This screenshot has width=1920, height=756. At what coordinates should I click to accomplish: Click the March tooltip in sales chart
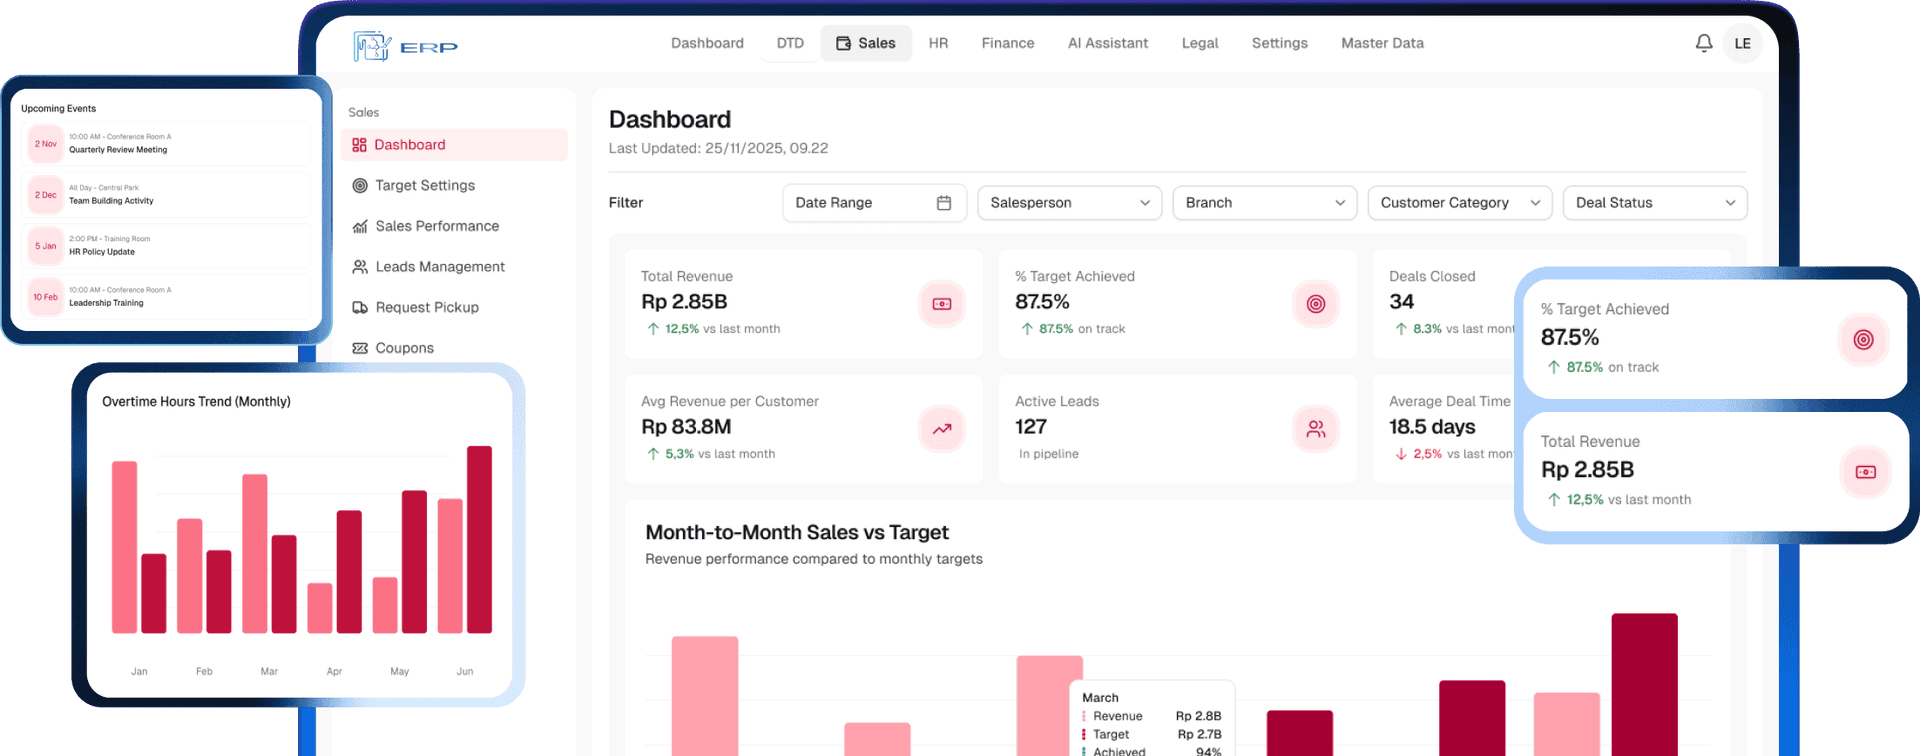[x=1152, y=720]
